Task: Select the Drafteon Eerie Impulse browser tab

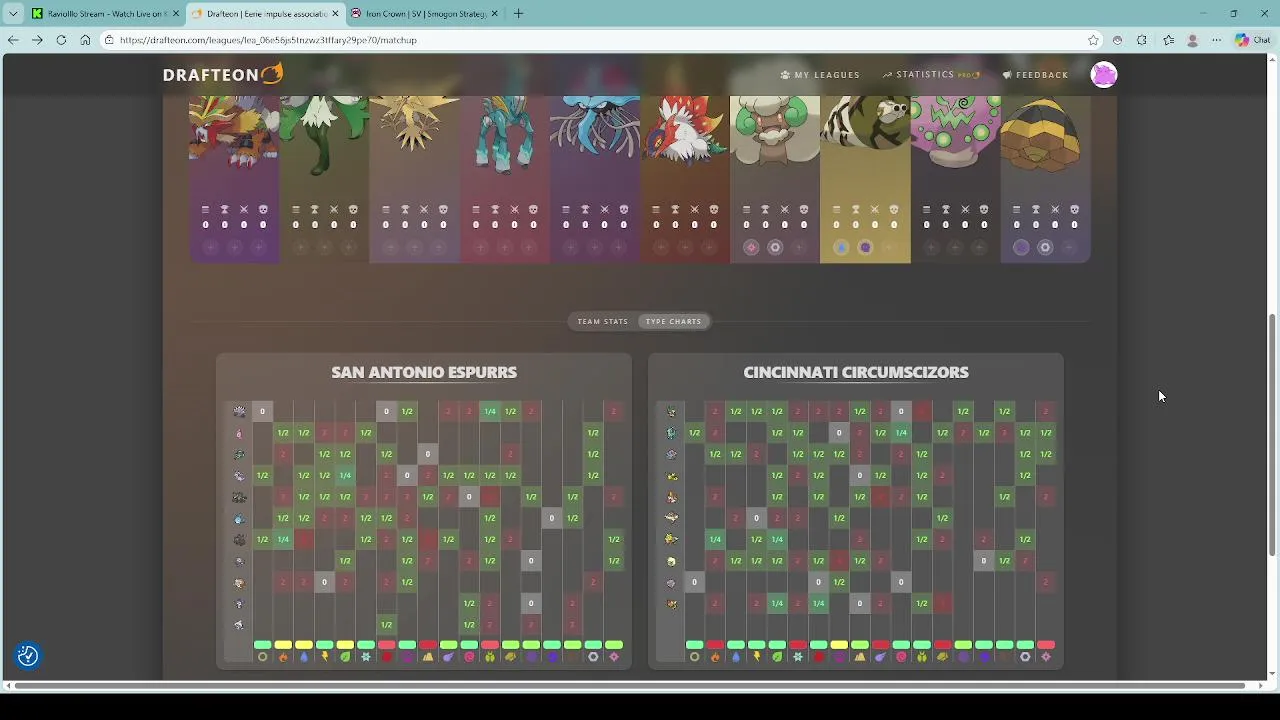Action: coord(265,13)
